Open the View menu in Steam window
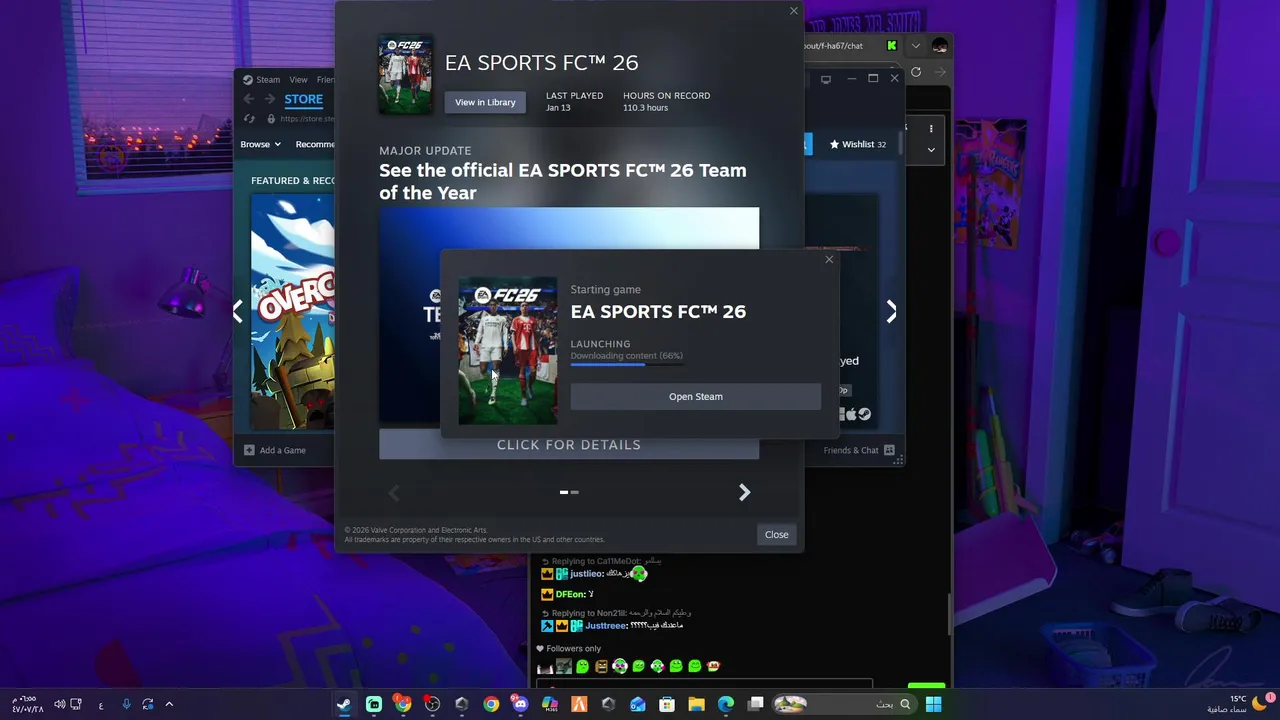The width and height of the screenshot is (1280, 720). (x=298, y=80)
